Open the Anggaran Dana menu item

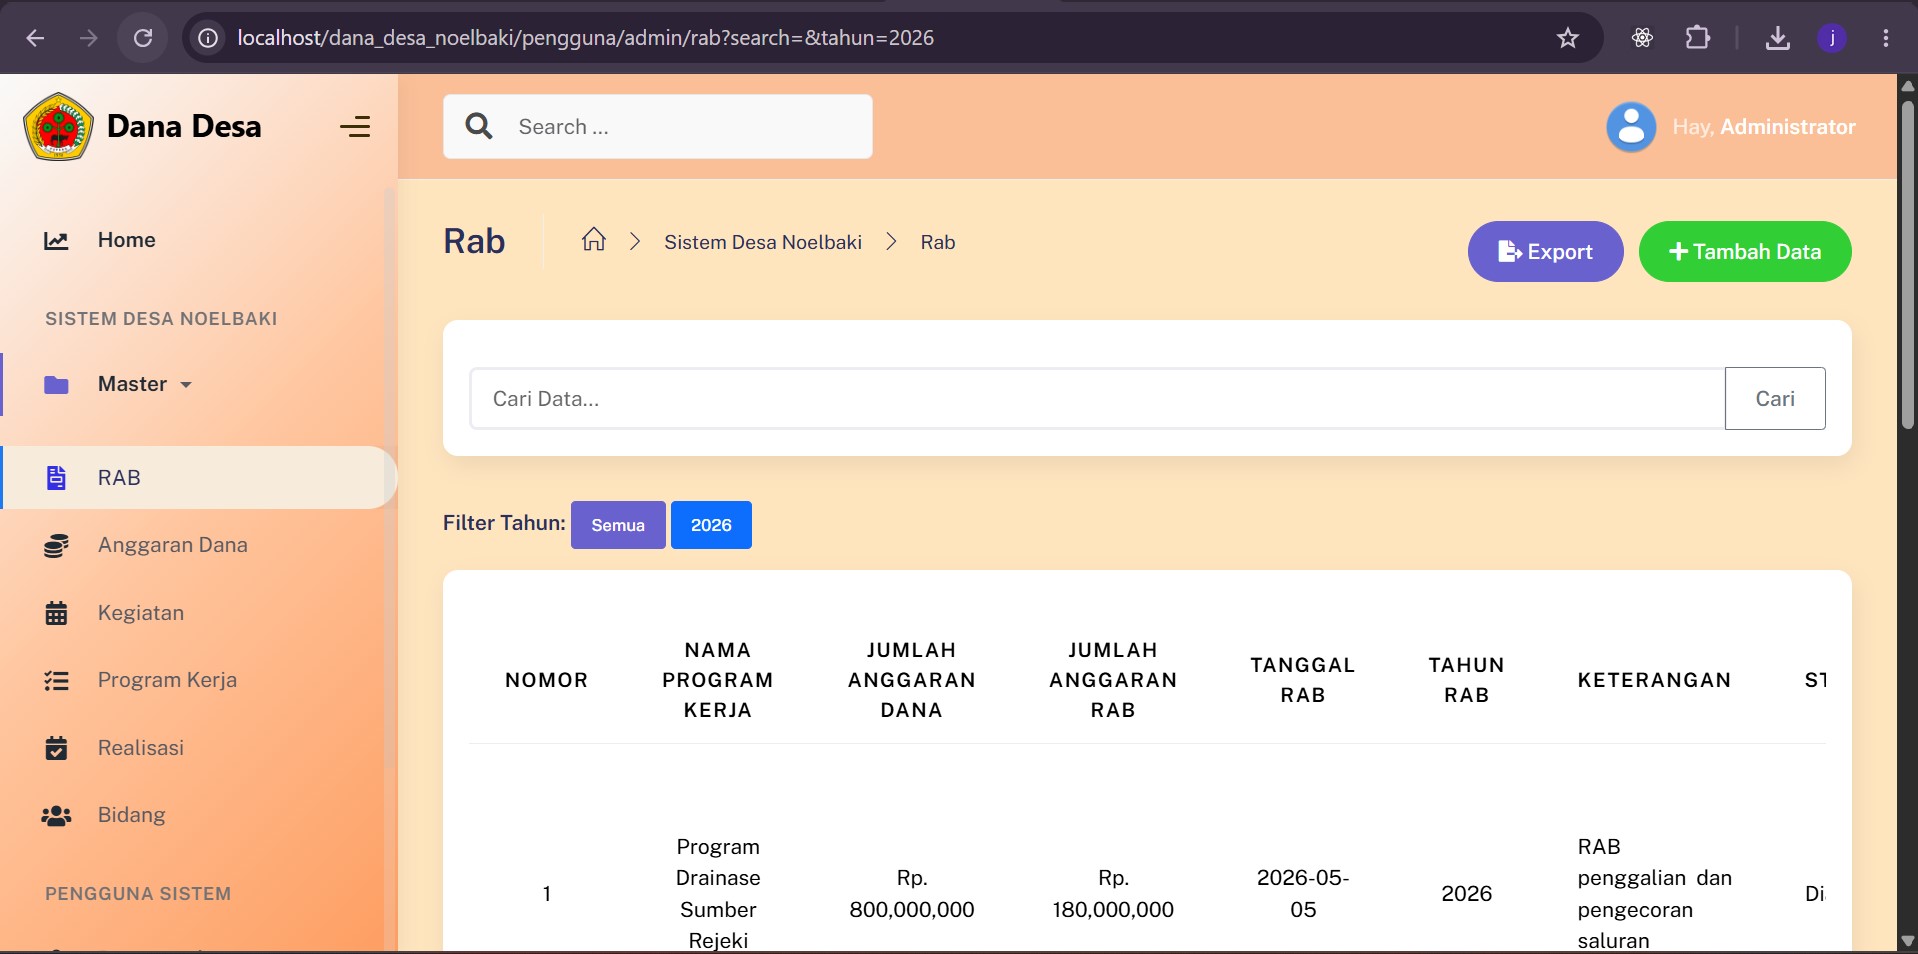172,545
